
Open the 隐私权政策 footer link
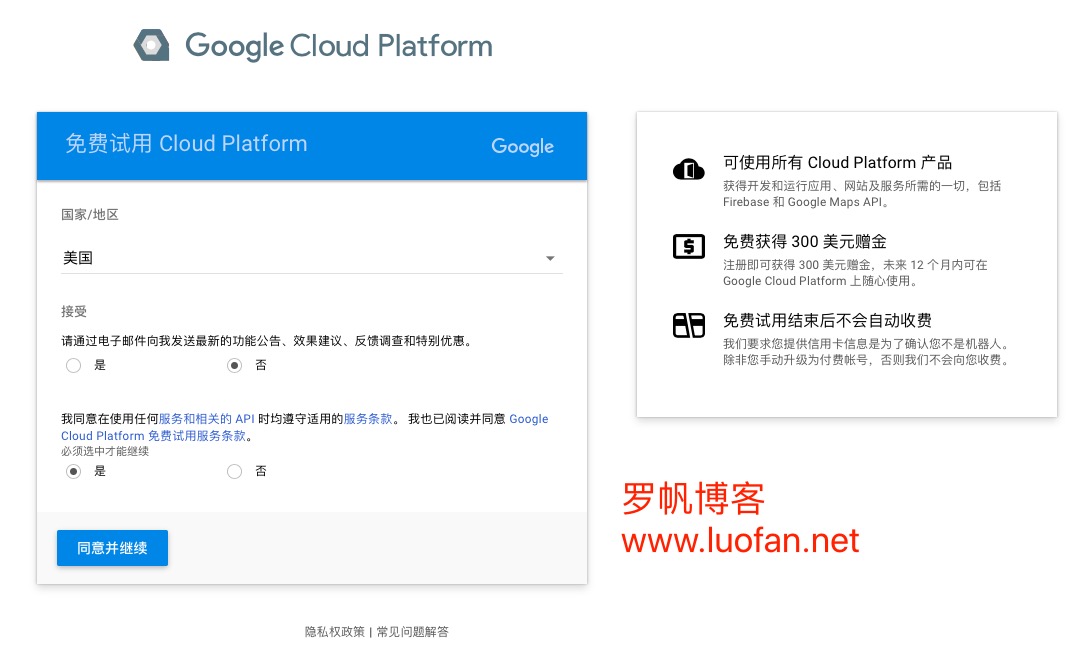[335, 631]
